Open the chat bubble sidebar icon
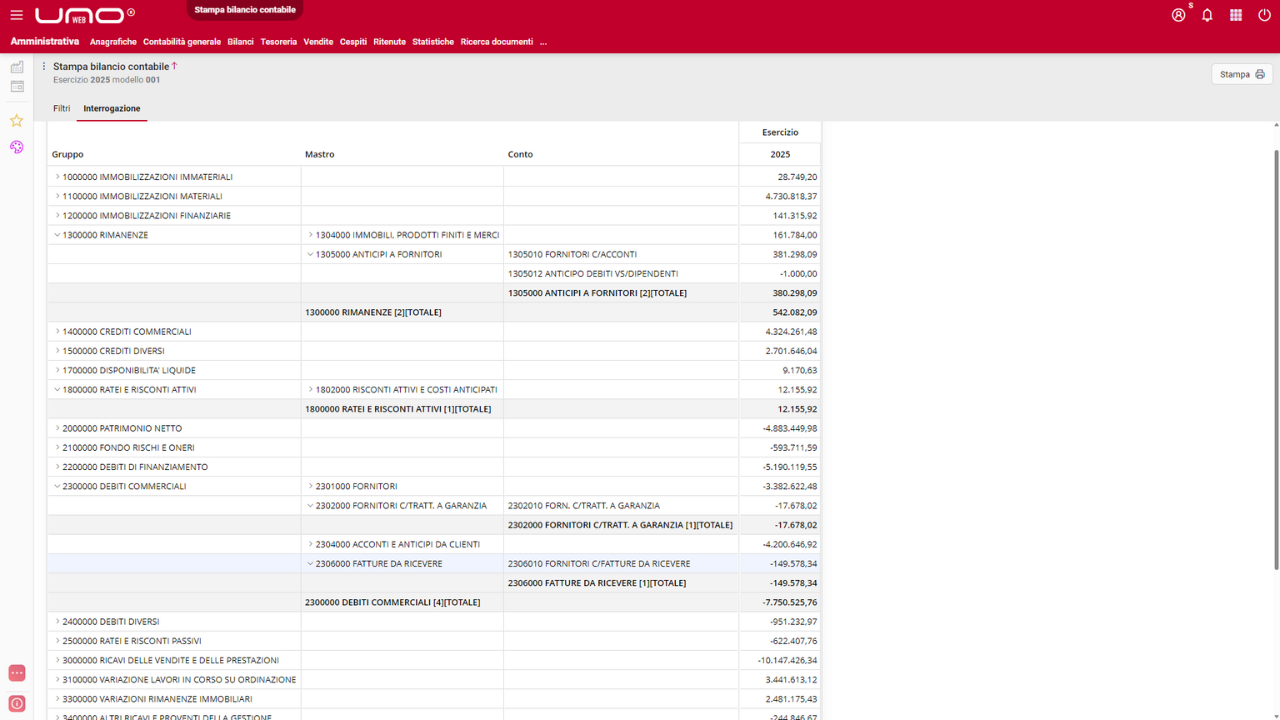The width and height of the screenshot is (1280, 720). pos(17,673)
